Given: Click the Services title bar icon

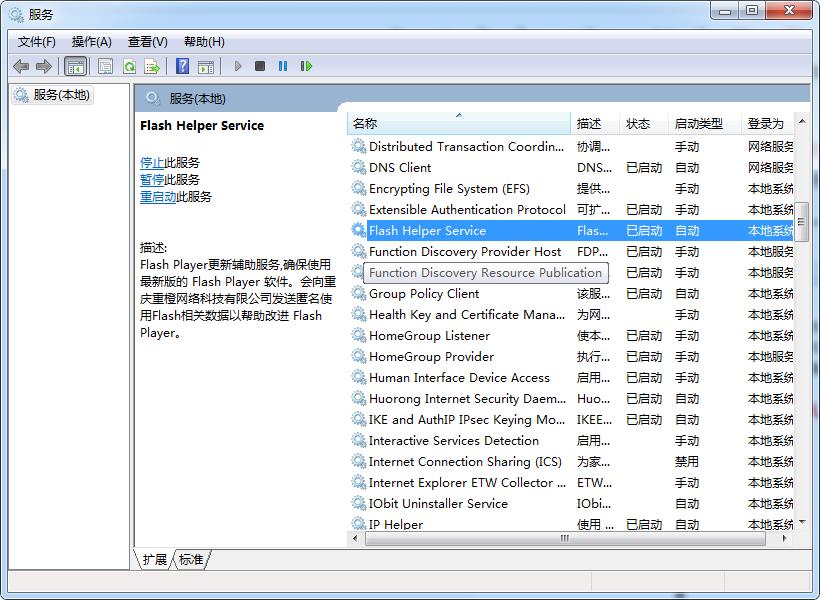Looking at the screenshot, I should (x=16, y=14).
